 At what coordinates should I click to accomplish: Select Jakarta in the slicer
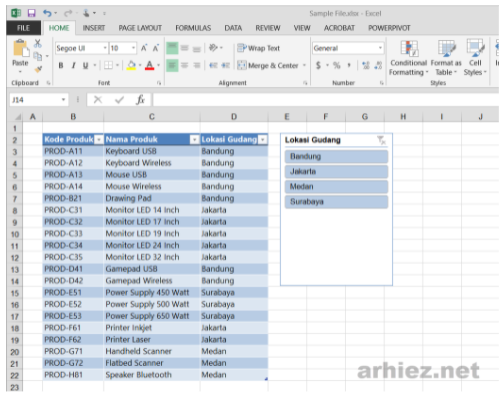[336, 172]
